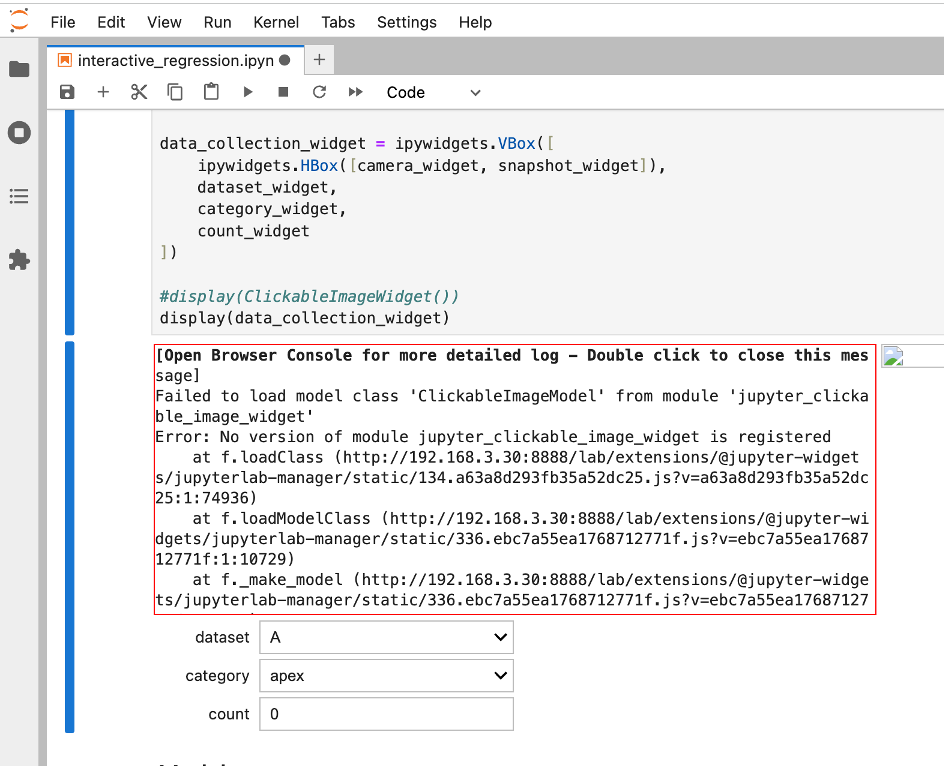This screenshot has height=766, width=944.
Task: Open the Settings menu
Action: pos(407,22)
